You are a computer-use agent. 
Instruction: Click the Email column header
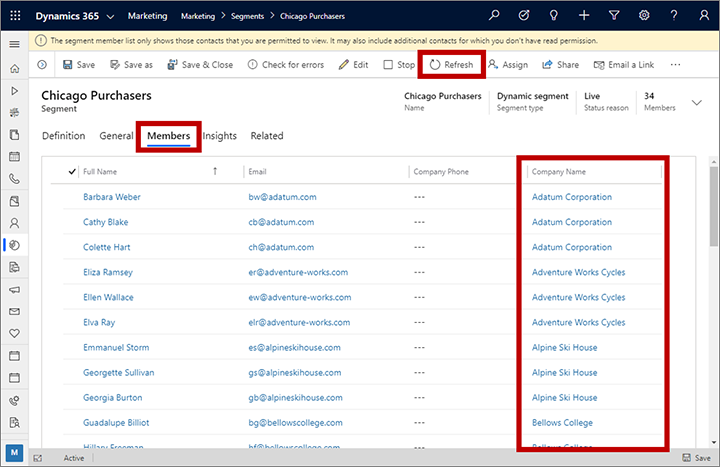(x=257, y=172)
